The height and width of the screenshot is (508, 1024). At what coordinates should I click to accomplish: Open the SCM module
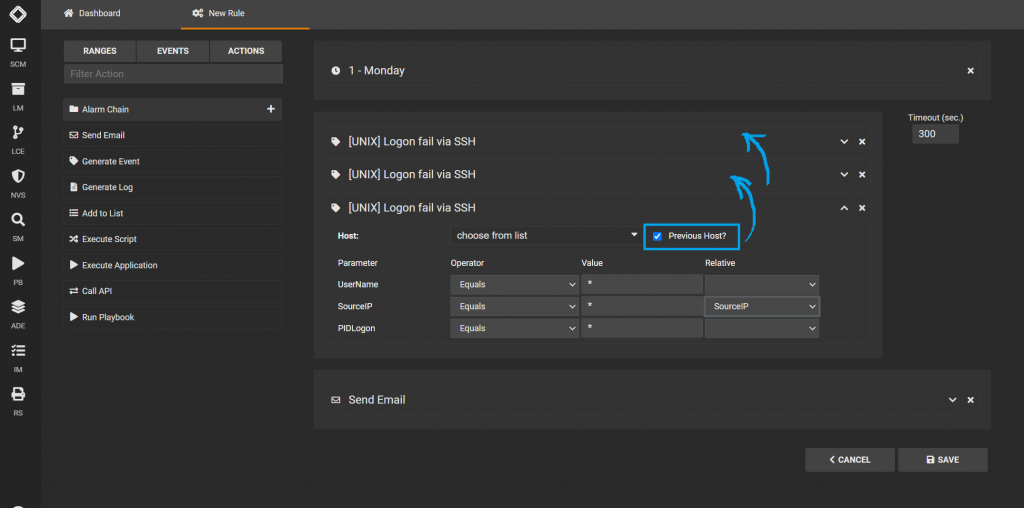[18, 52]
